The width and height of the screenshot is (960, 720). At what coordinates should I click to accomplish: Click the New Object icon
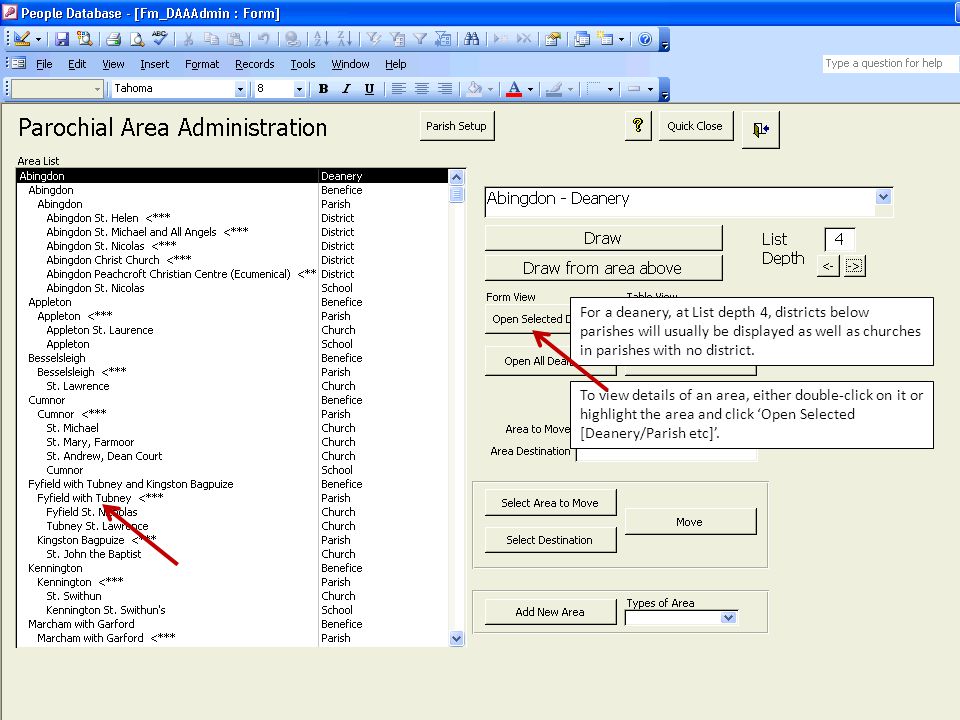tap(605, 39)
